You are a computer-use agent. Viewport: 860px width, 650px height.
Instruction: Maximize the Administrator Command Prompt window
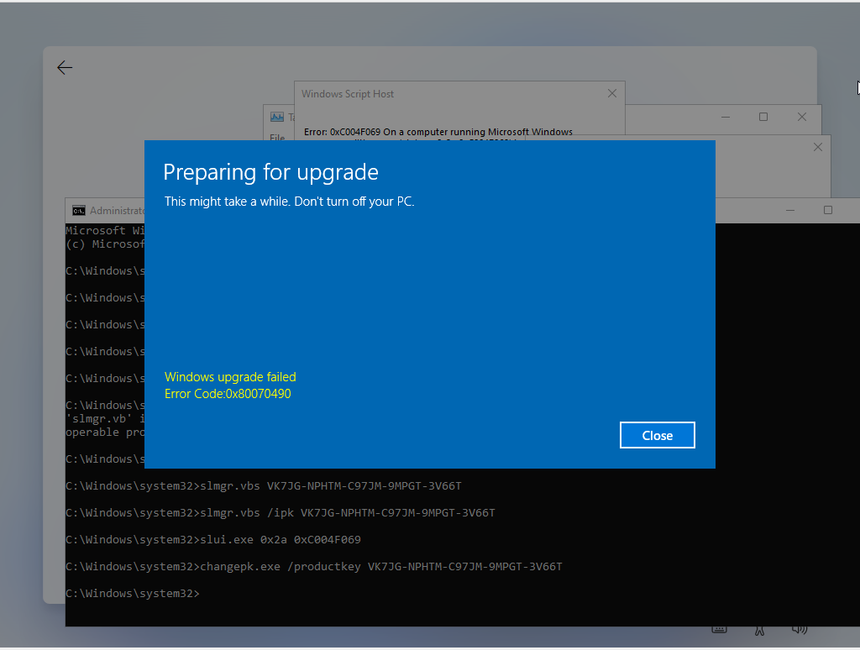tap(828, 210)
